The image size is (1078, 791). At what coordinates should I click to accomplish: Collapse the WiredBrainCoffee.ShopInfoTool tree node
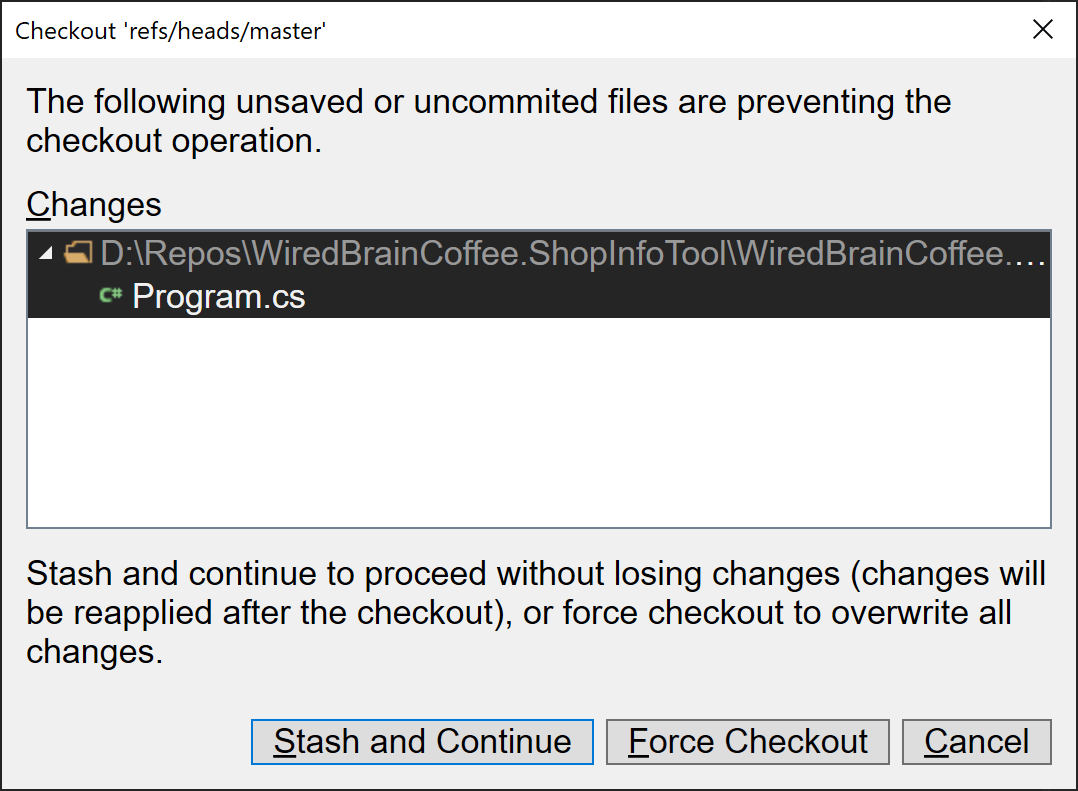point(44,253)
